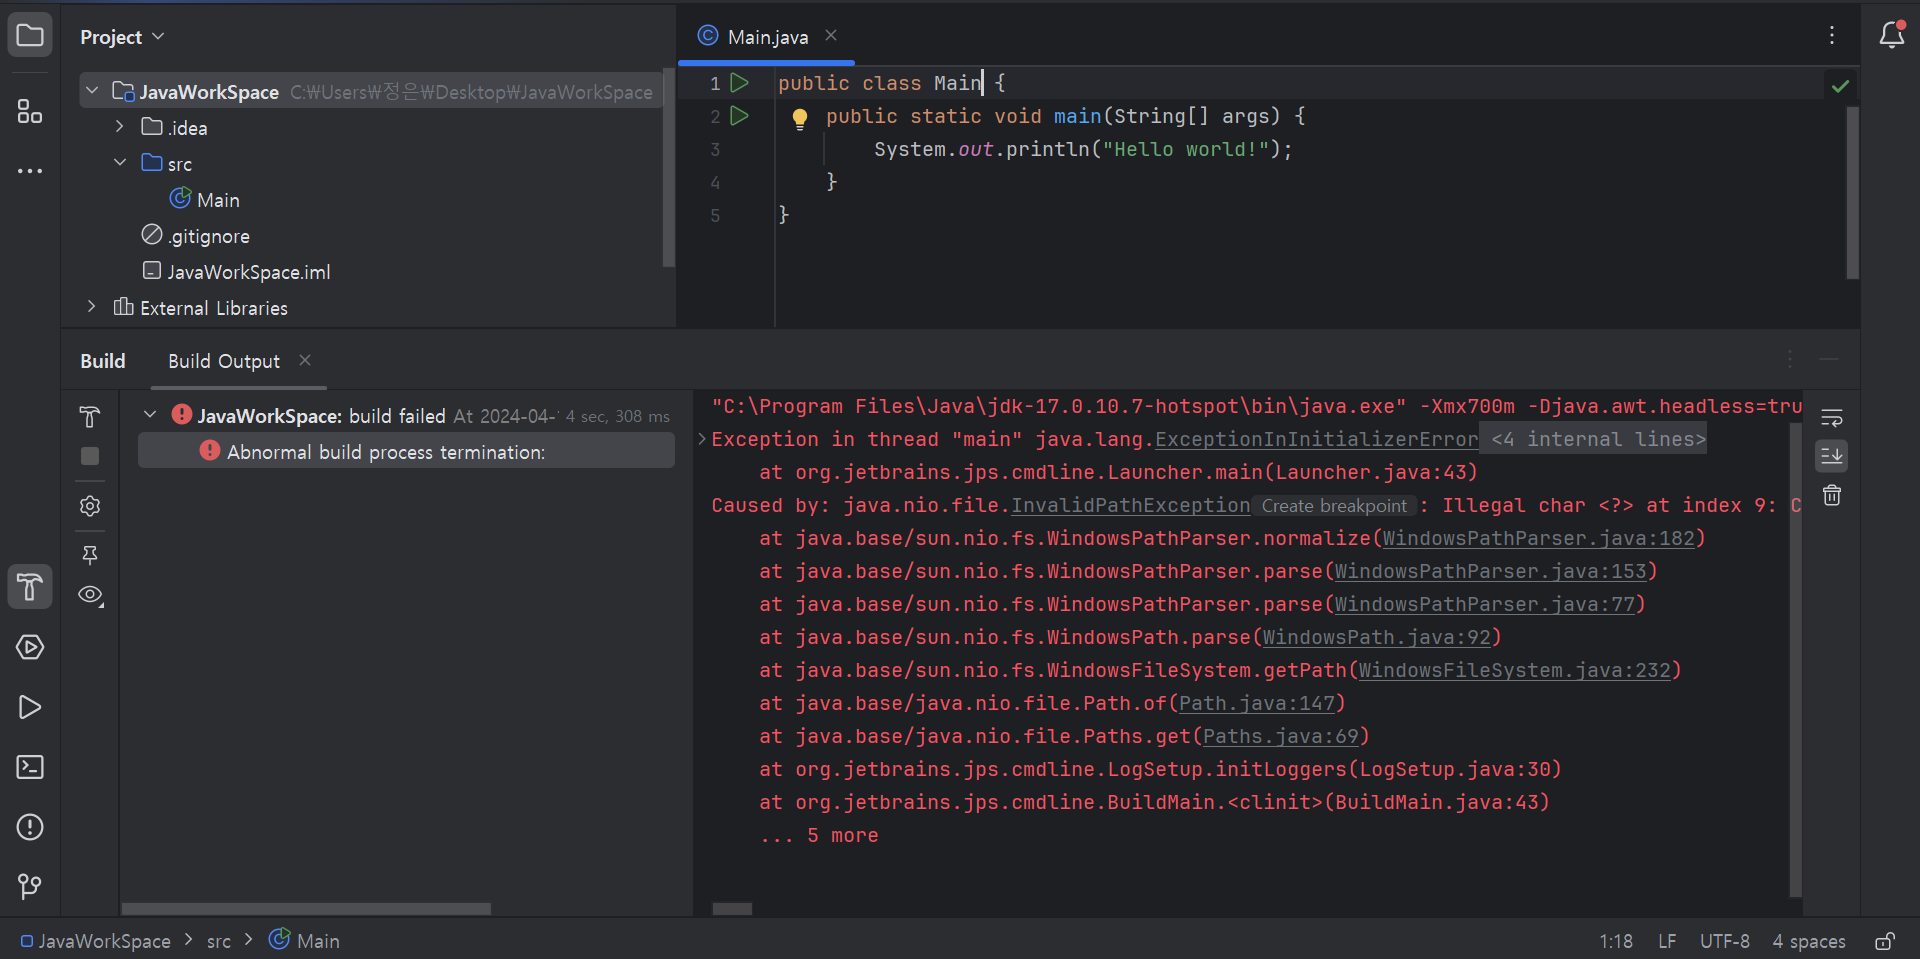
Task: Select the .gitignore file
Action: coord(208,236)
